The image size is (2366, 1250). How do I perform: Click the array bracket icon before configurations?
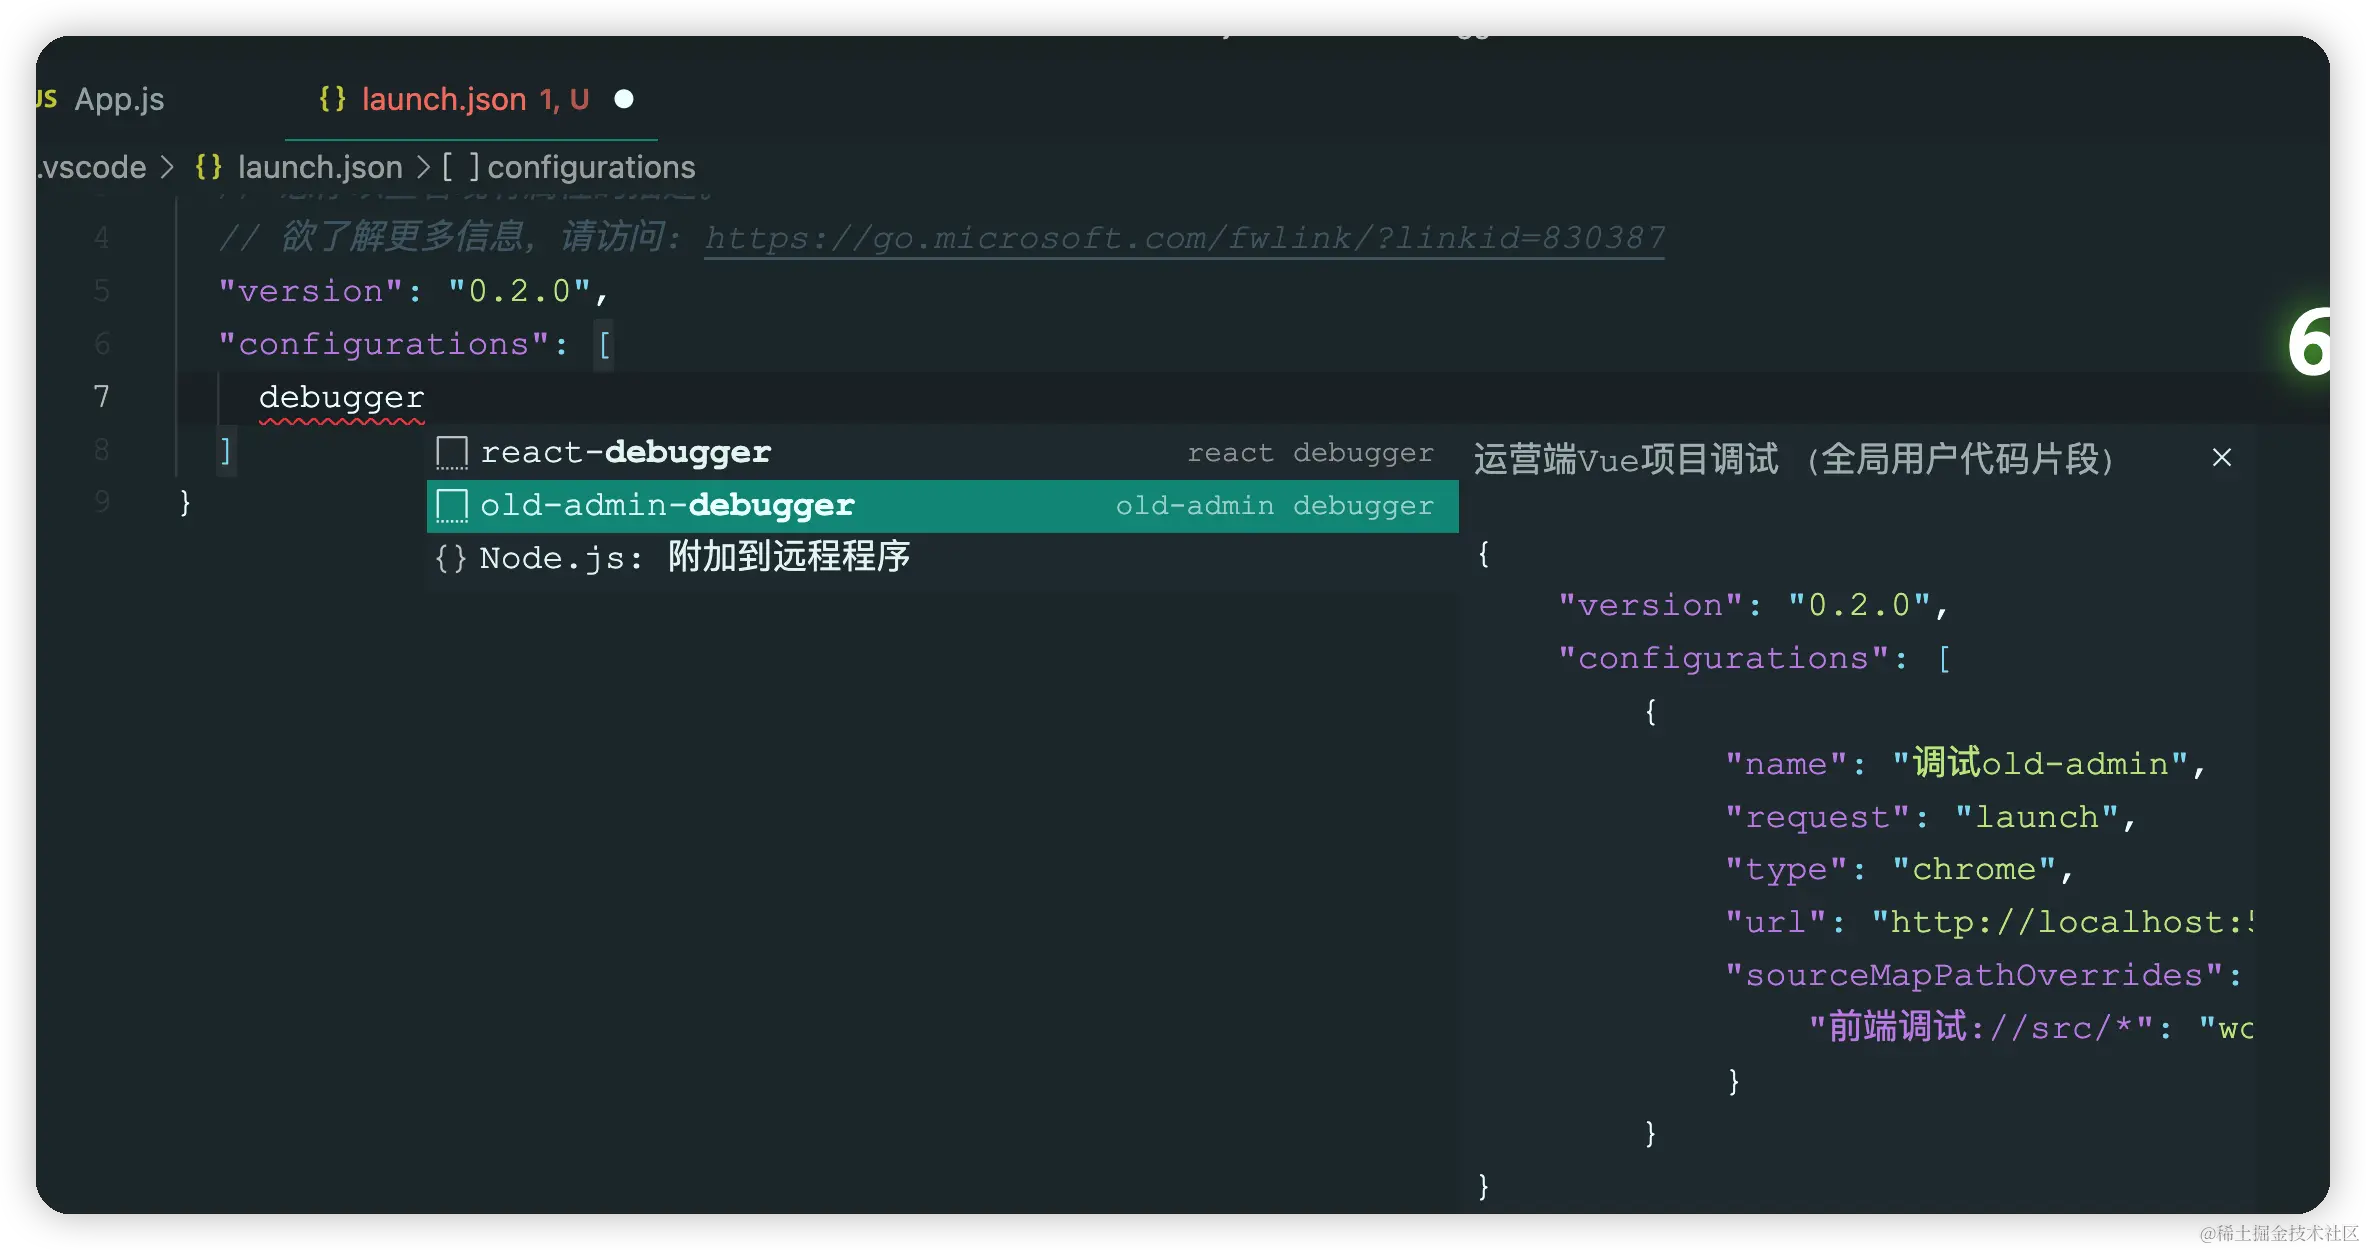tap(460, 167)
